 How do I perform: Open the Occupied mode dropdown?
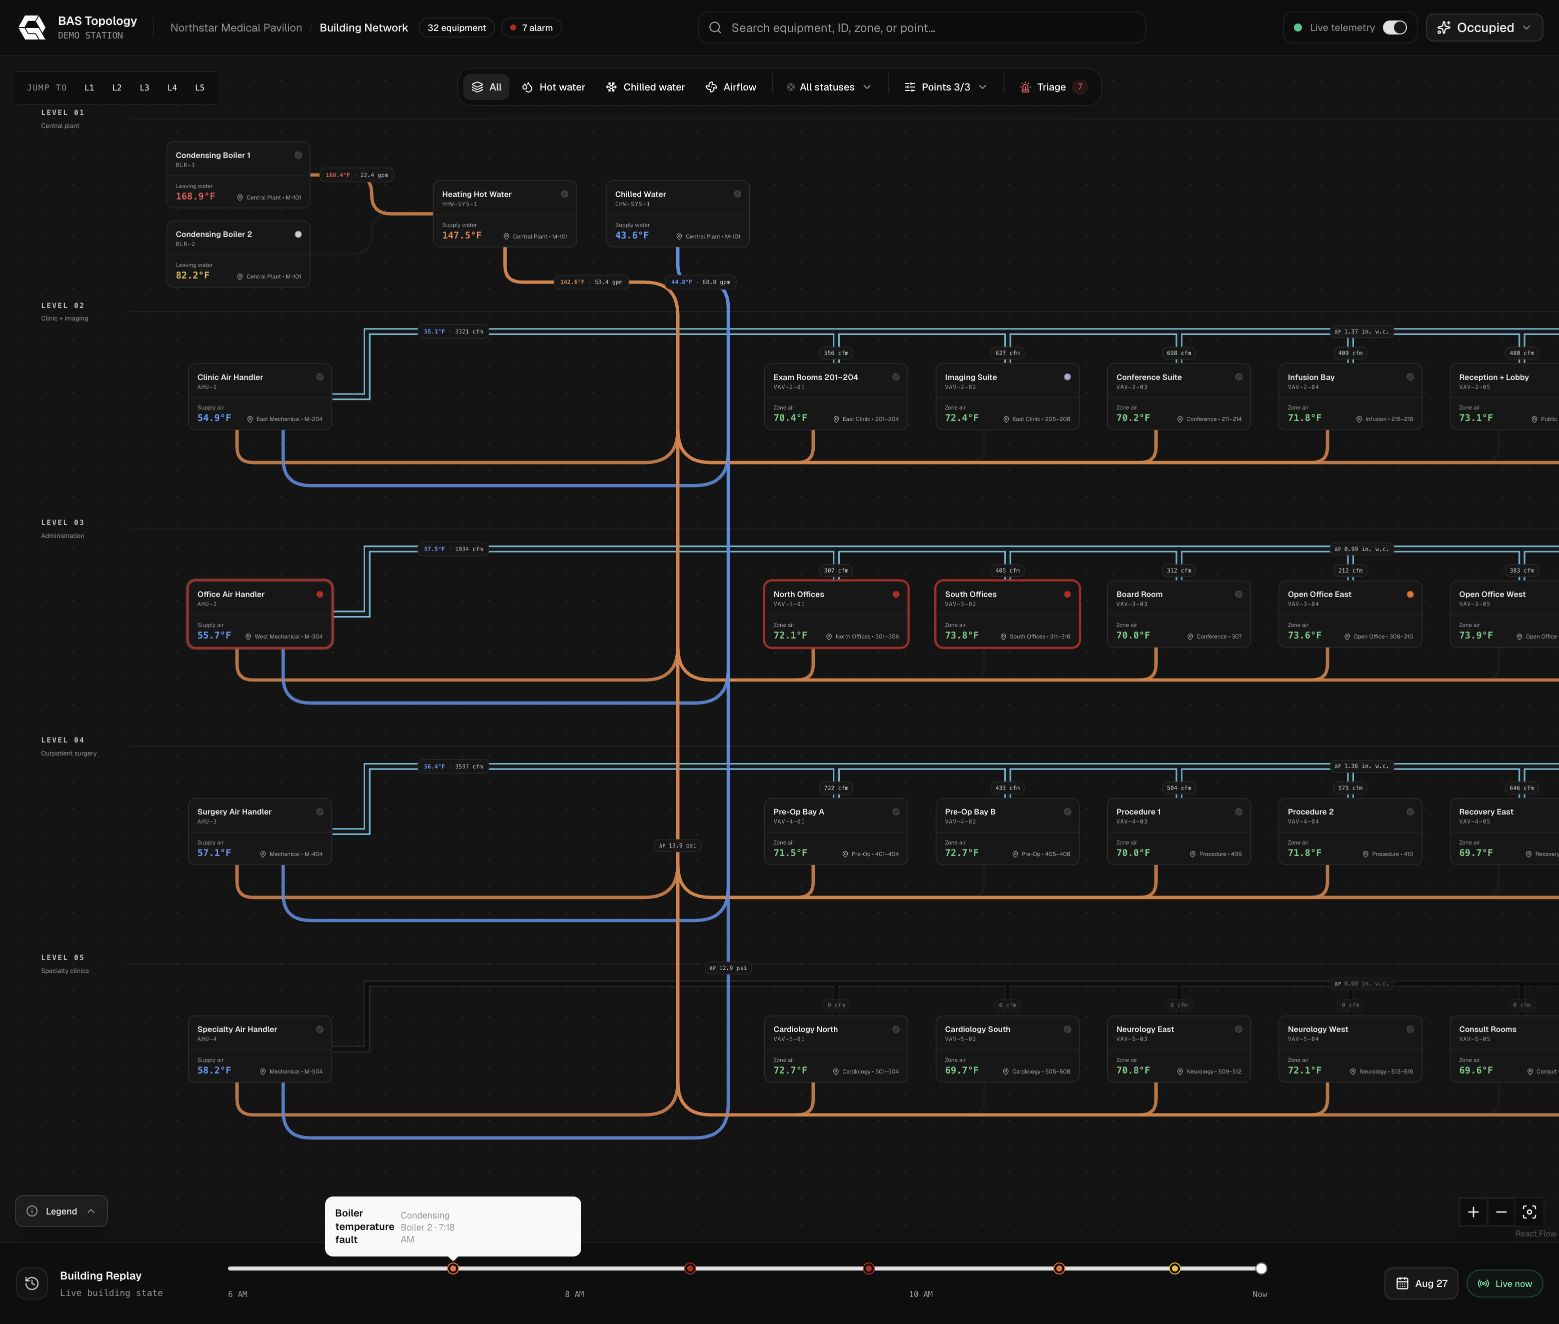[1484, 28]
